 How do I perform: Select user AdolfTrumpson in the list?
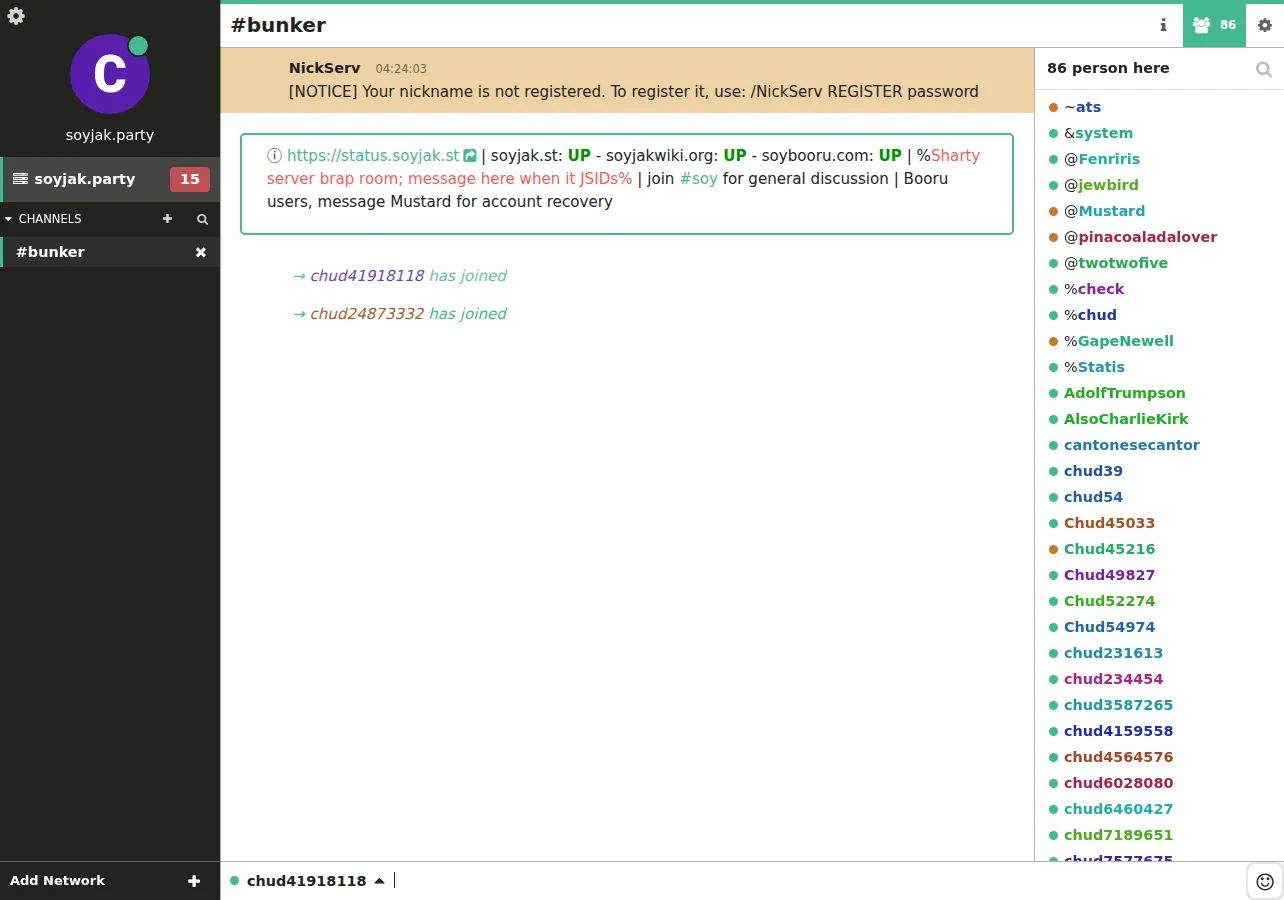(x=1125, y=393)
